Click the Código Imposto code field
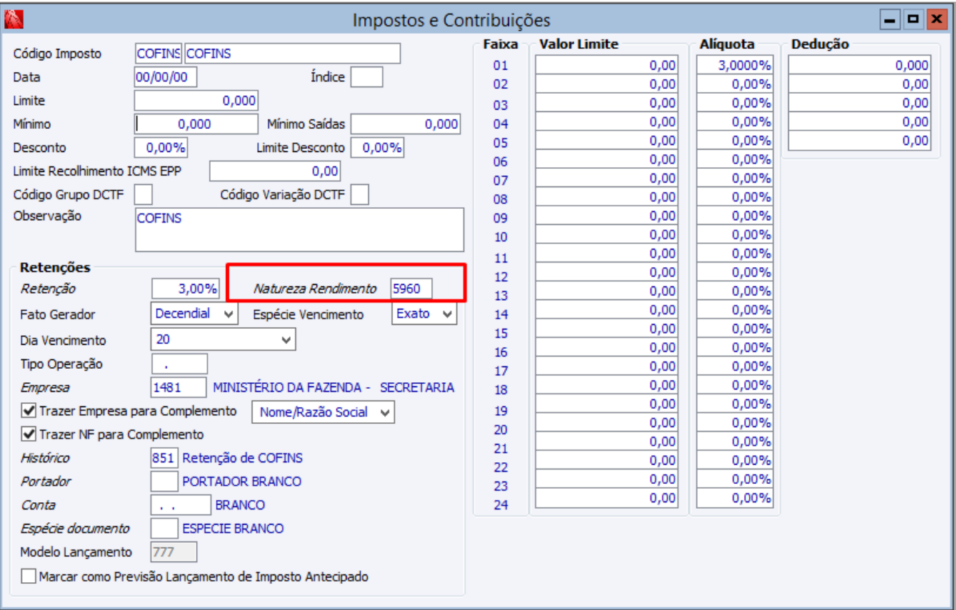This screenshot has height=610, width=956. point(159,54)
